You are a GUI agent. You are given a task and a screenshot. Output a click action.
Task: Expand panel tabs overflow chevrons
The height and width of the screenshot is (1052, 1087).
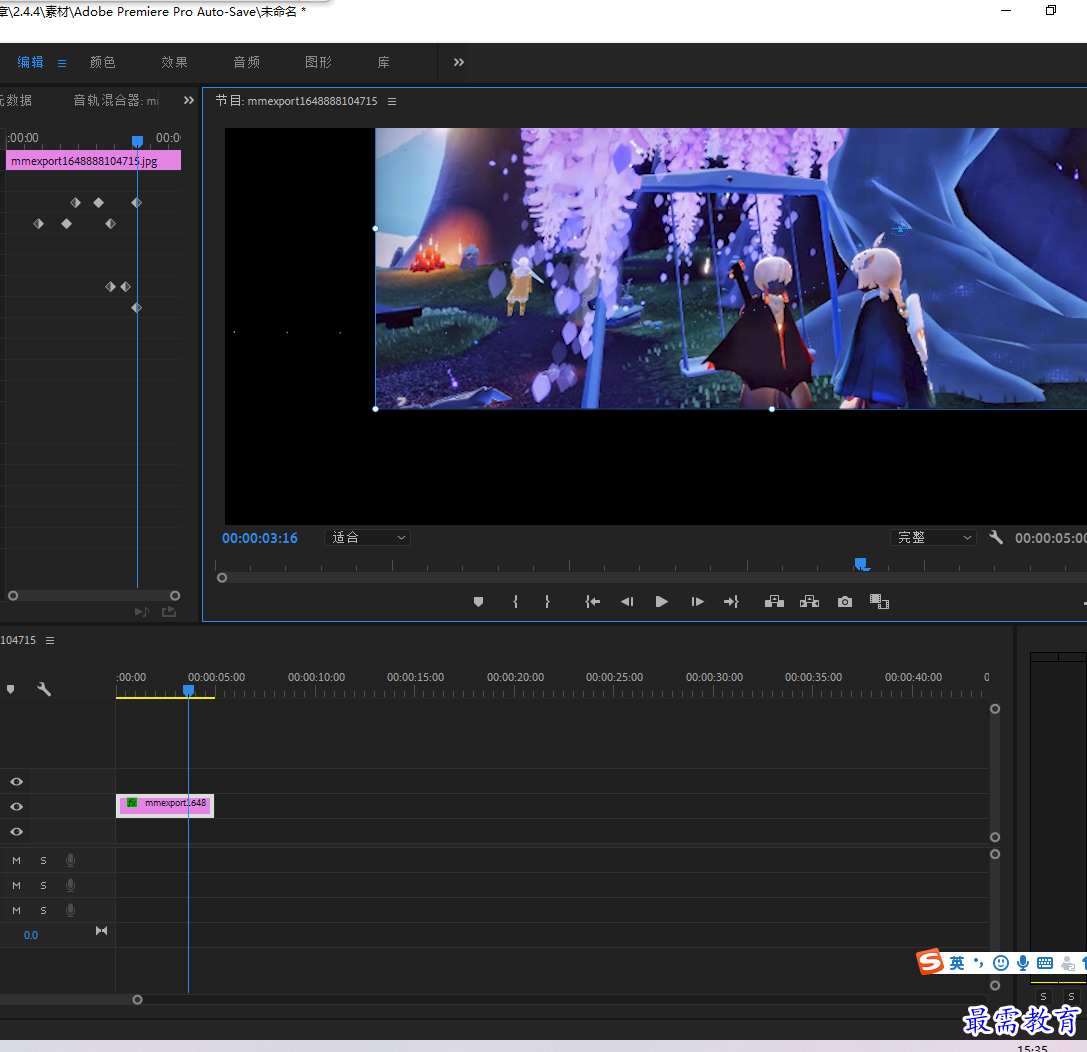[x=189, y=100]
